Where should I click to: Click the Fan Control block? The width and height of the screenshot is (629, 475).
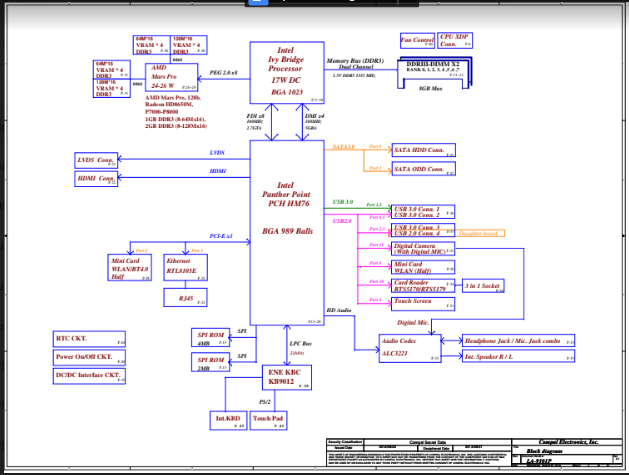point(417,41)
